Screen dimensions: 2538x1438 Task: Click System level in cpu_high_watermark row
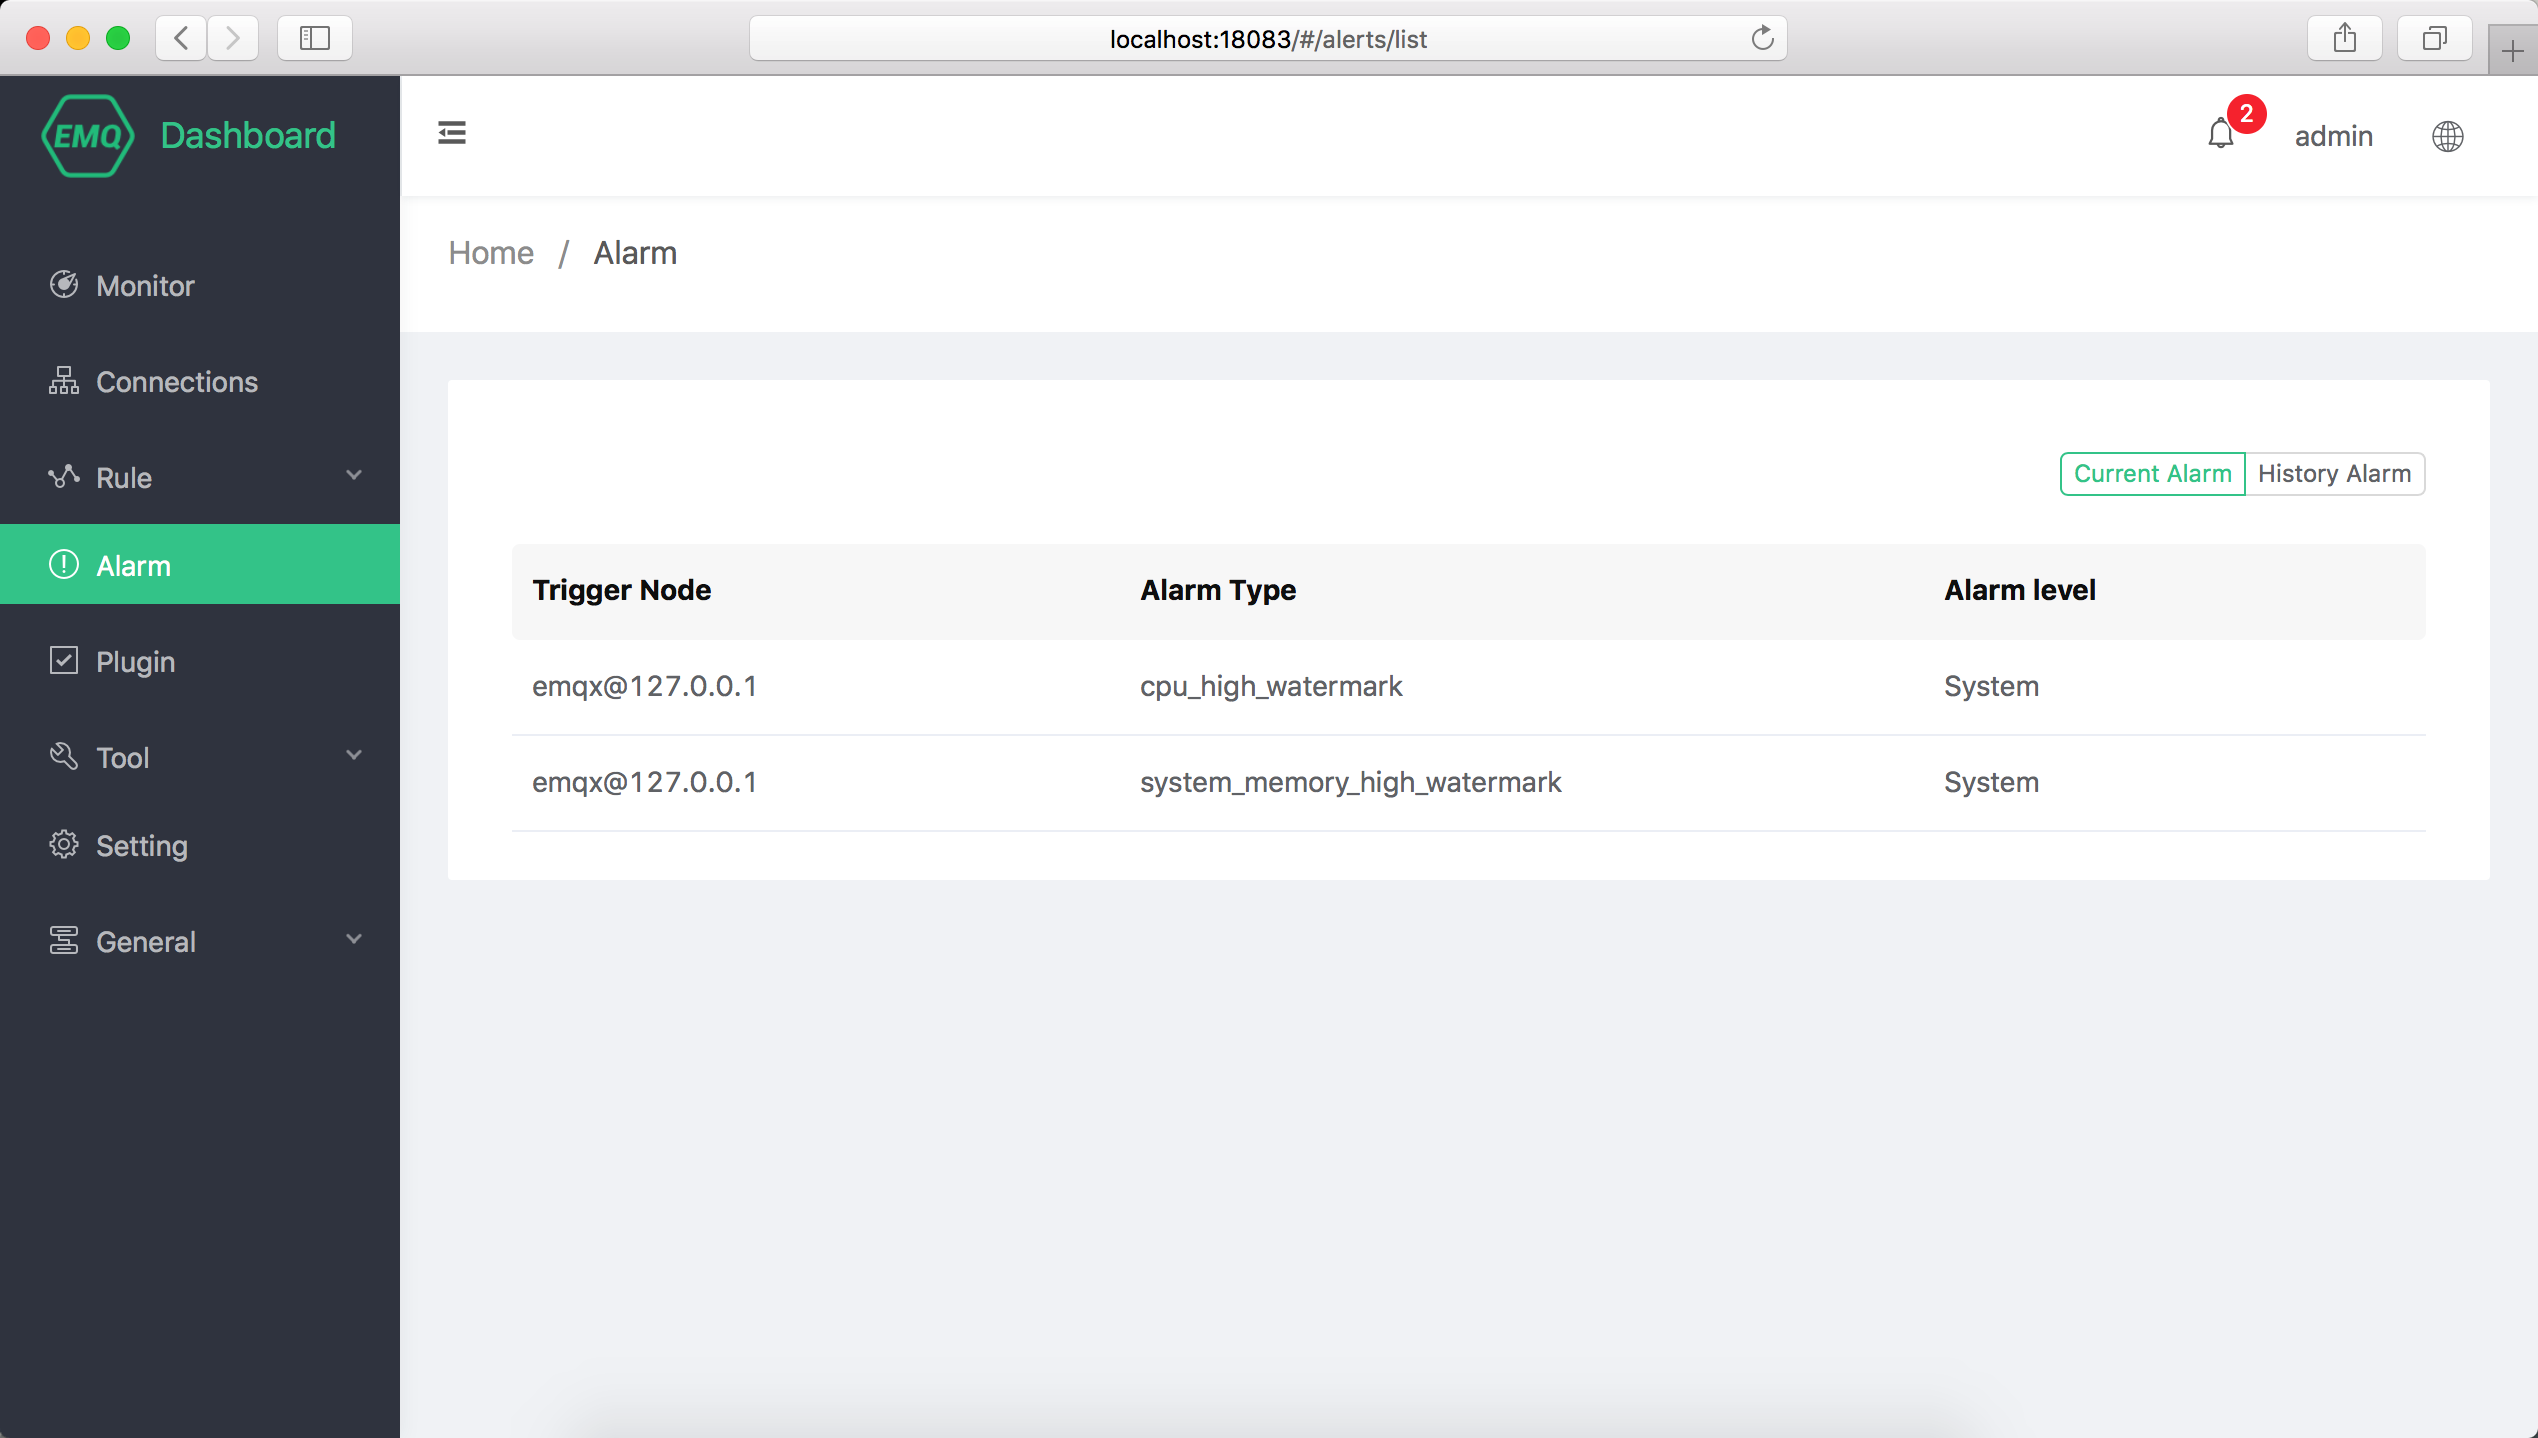click(1991, 686)
